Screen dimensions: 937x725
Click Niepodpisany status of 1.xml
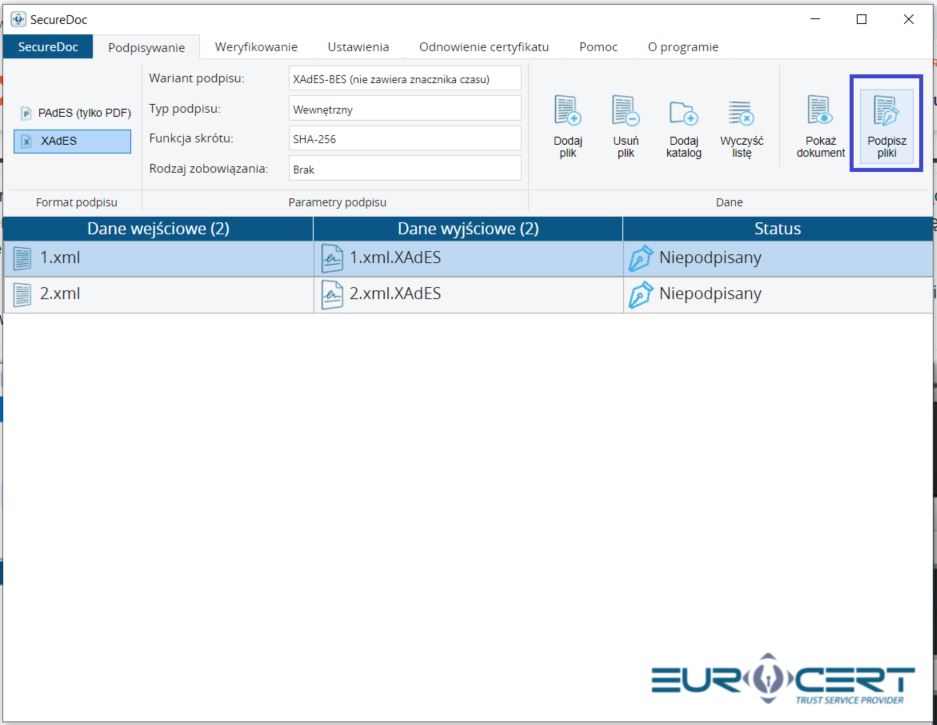click(710, 258)
